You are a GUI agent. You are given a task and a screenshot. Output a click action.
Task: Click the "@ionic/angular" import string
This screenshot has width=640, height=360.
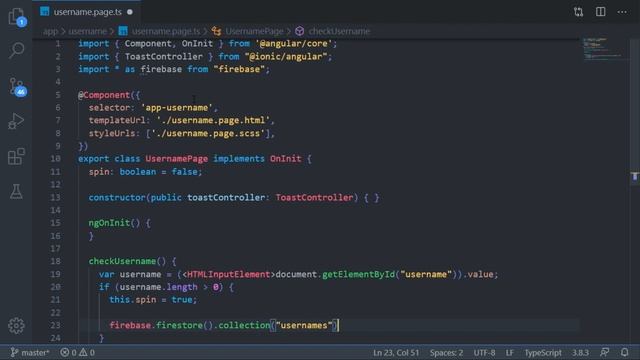(286, 56)
